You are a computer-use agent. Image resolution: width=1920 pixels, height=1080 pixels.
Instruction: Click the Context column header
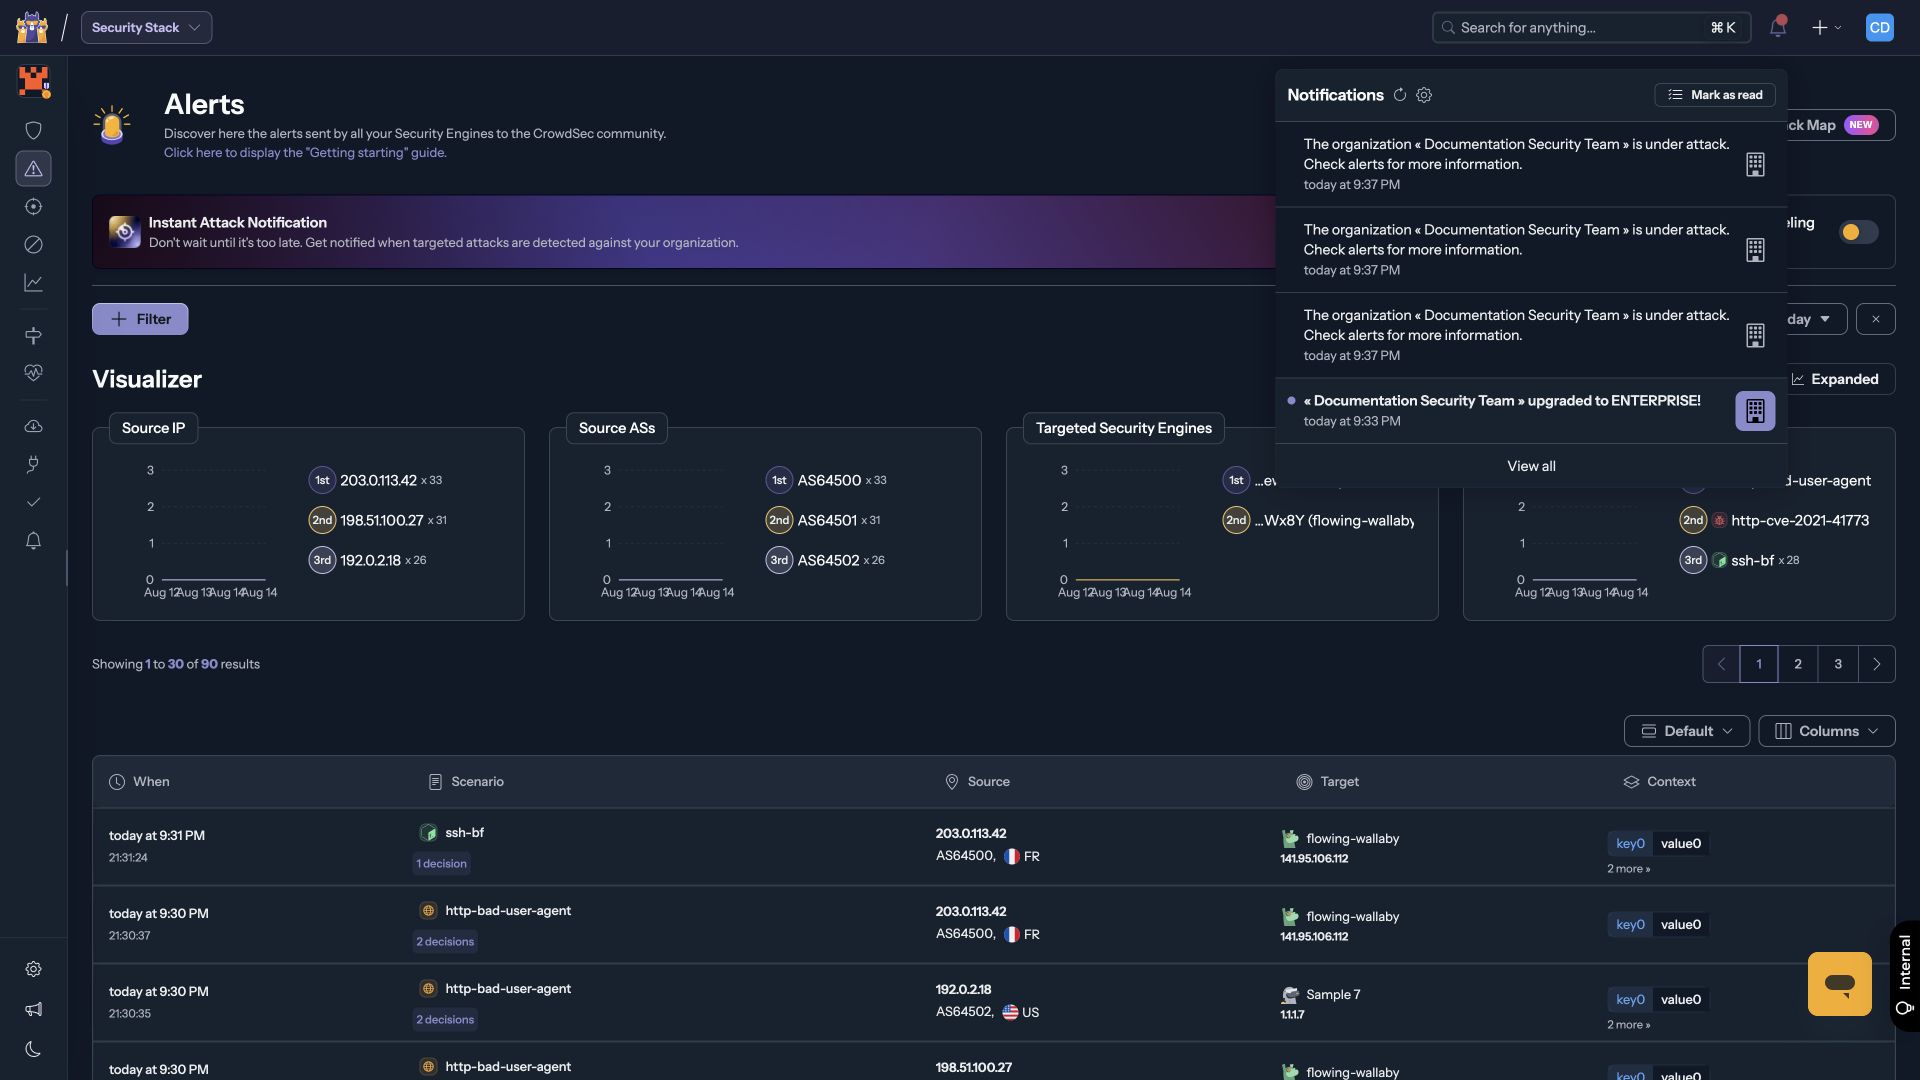1659,782
